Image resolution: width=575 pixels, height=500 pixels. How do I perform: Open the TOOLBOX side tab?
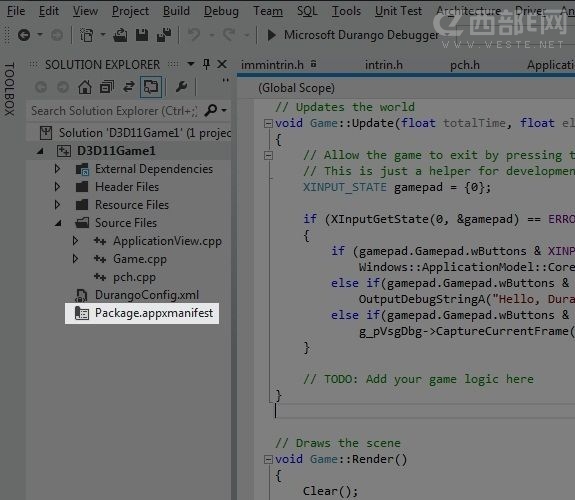[10, 89]
